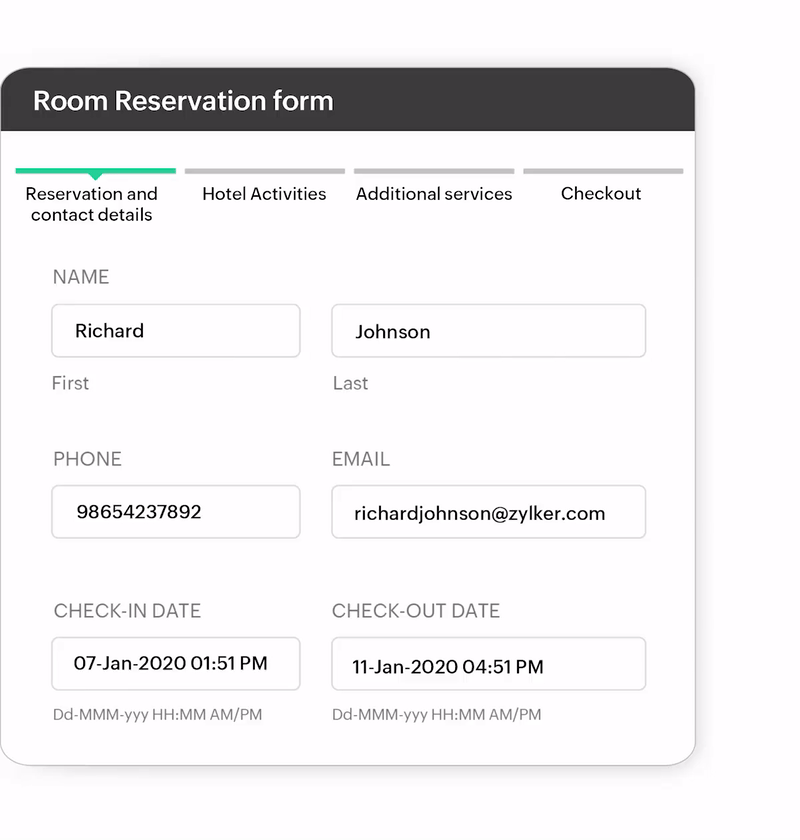Focus the Last name field containing Johnson
This screenshot has height=840, width=800.
[488, 331]
